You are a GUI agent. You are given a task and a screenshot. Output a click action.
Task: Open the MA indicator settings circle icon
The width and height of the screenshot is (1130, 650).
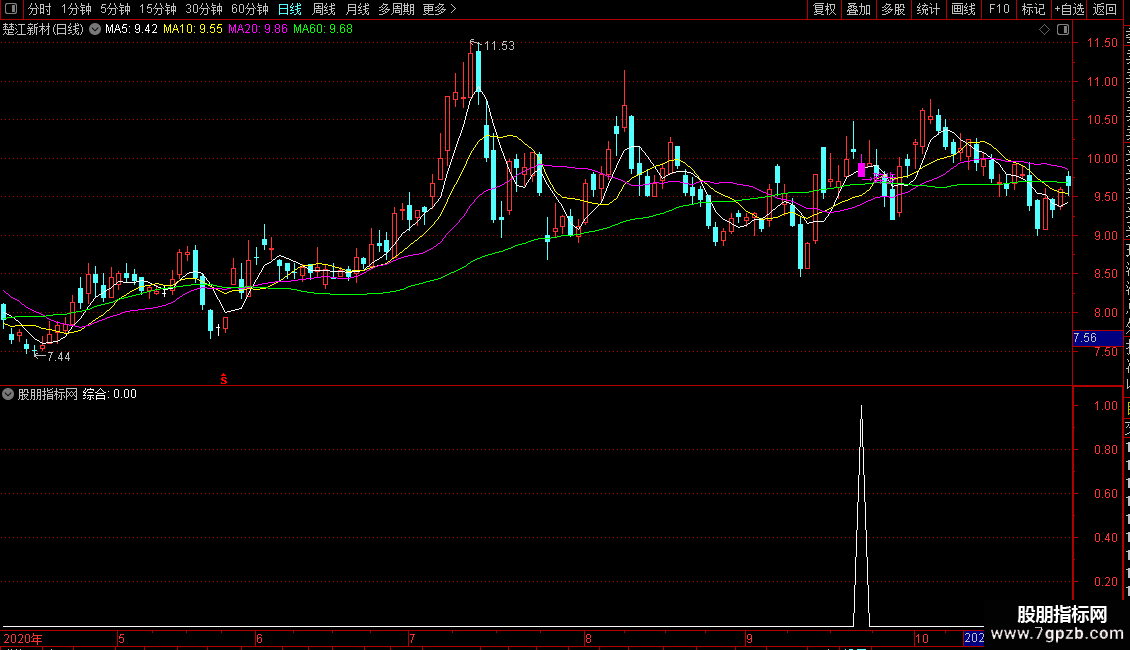[x=94, y=30]
